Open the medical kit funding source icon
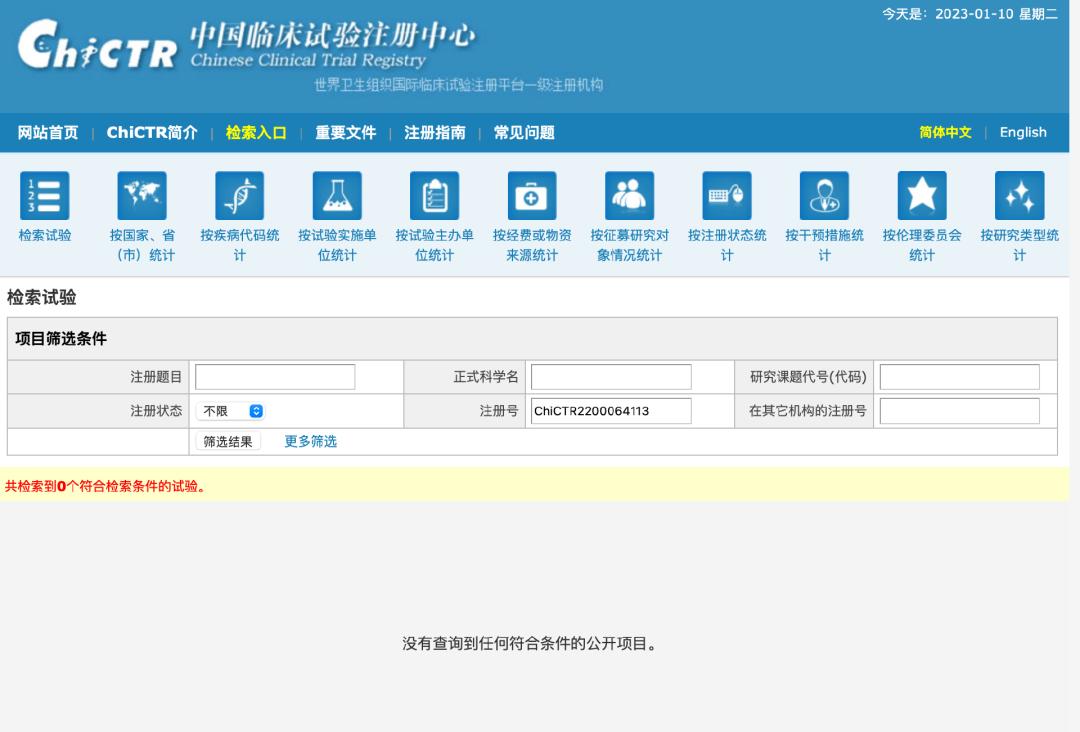The image size is (1080, 732). 532,196
